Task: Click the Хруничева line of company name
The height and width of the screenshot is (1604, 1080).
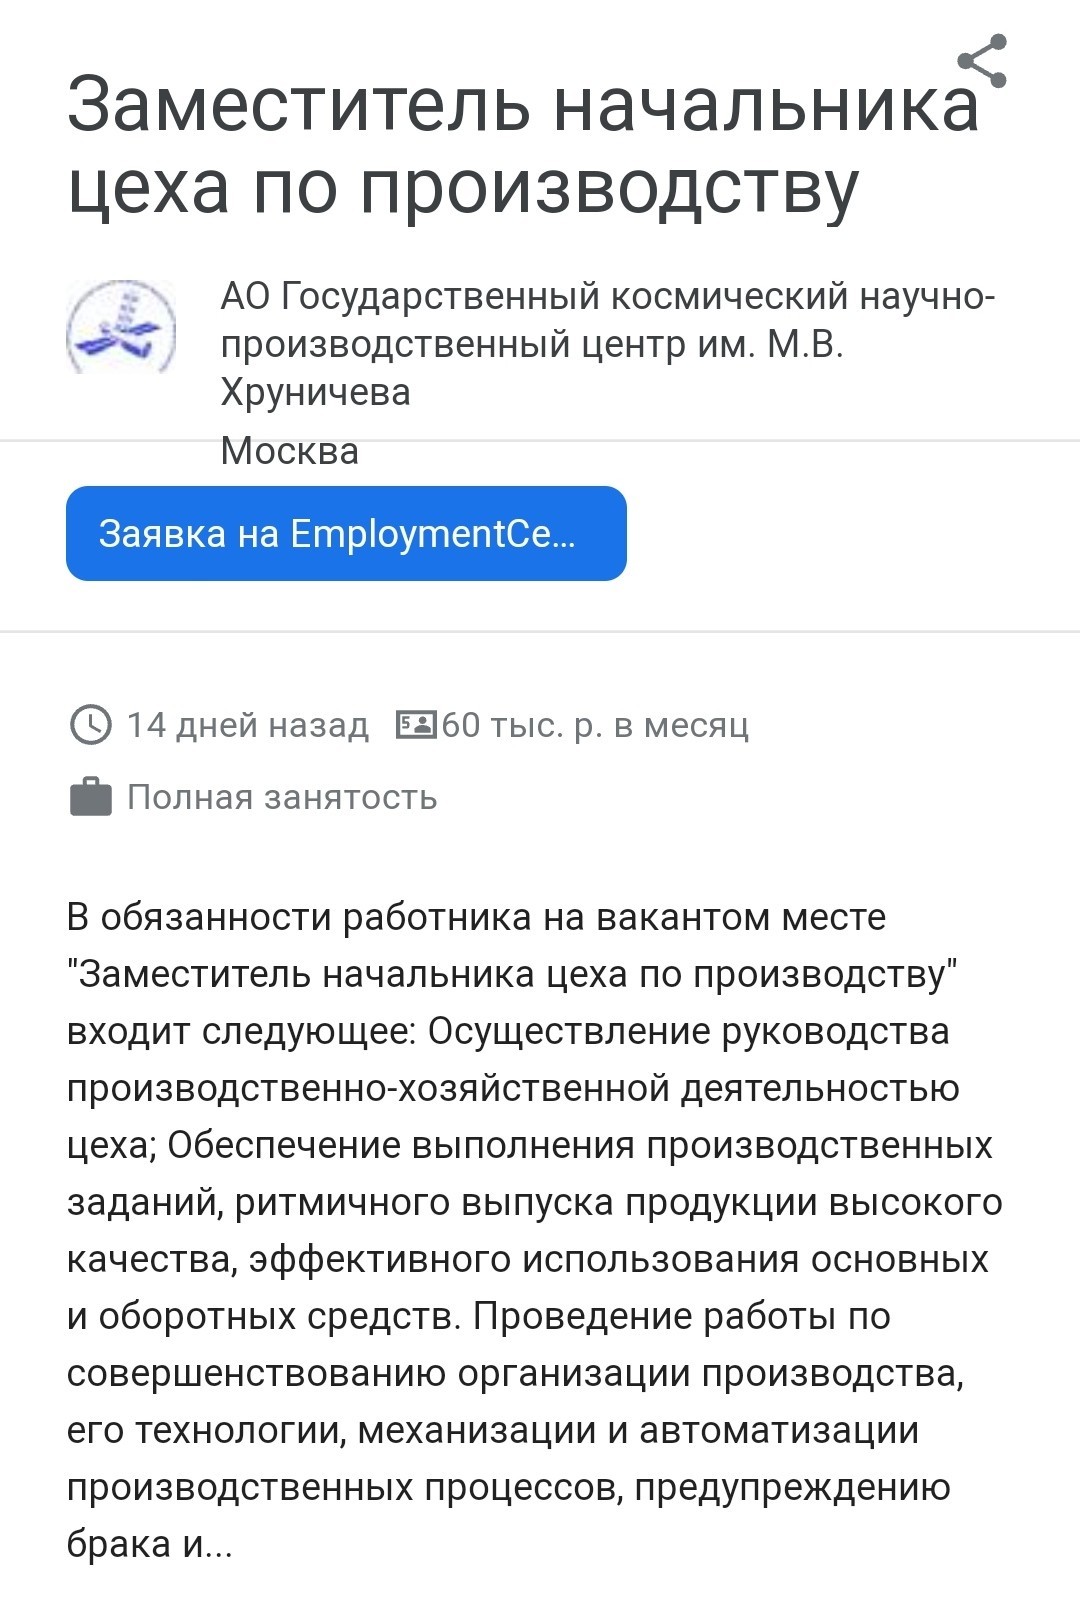Action: (315, 392)
